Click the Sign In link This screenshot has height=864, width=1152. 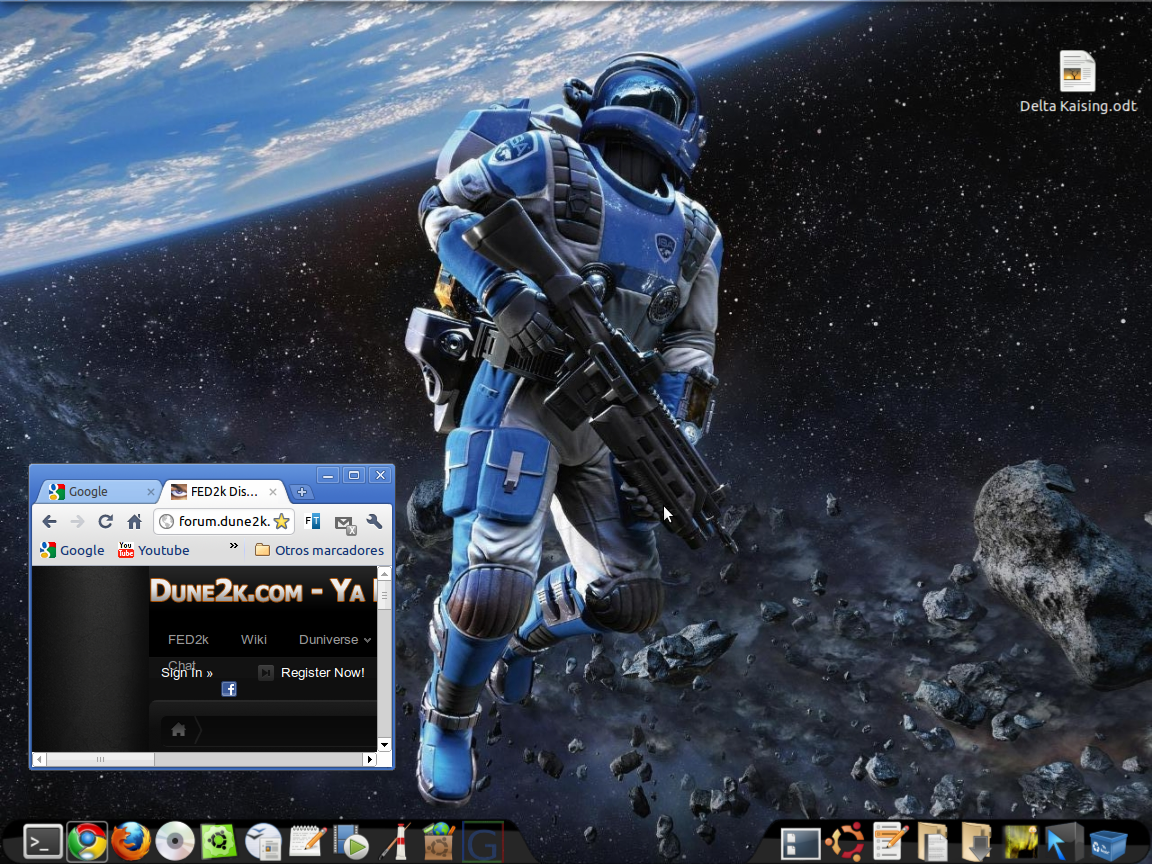click(187, 673)
